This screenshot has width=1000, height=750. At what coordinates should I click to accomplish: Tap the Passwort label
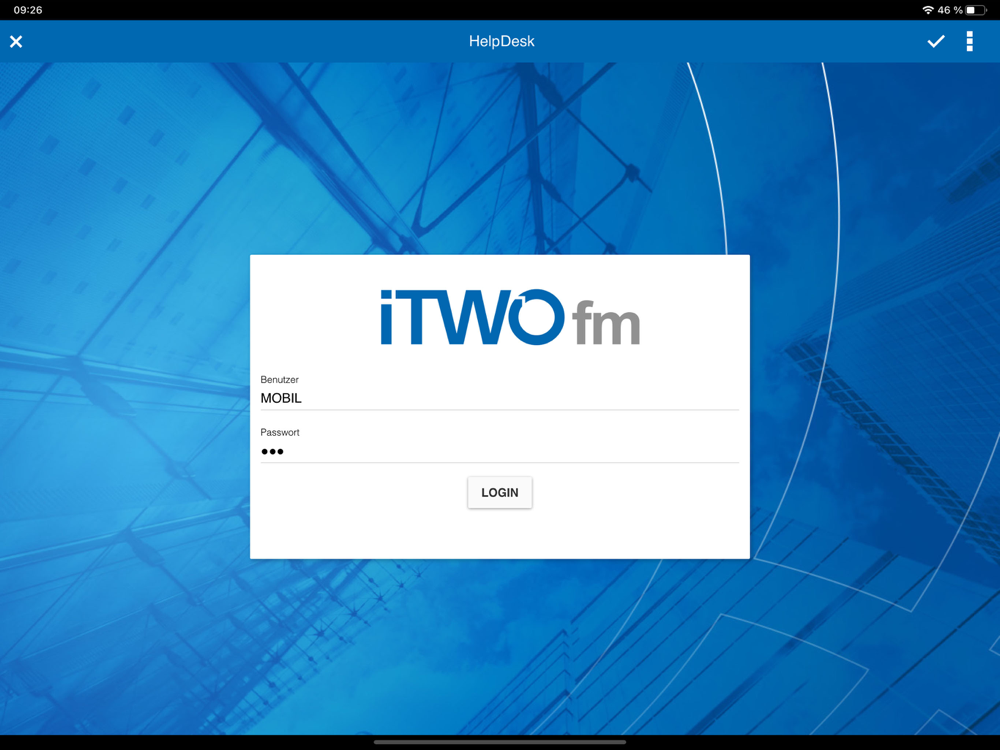(x=279, y=432)
